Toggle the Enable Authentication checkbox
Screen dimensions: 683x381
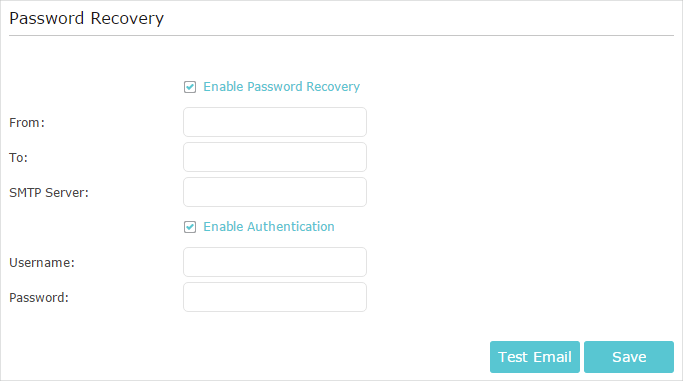pos(190,227)
